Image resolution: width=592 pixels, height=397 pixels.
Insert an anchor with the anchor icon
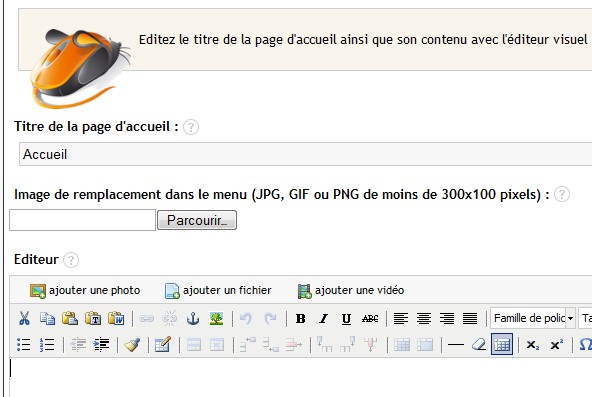tap(193, 319)
